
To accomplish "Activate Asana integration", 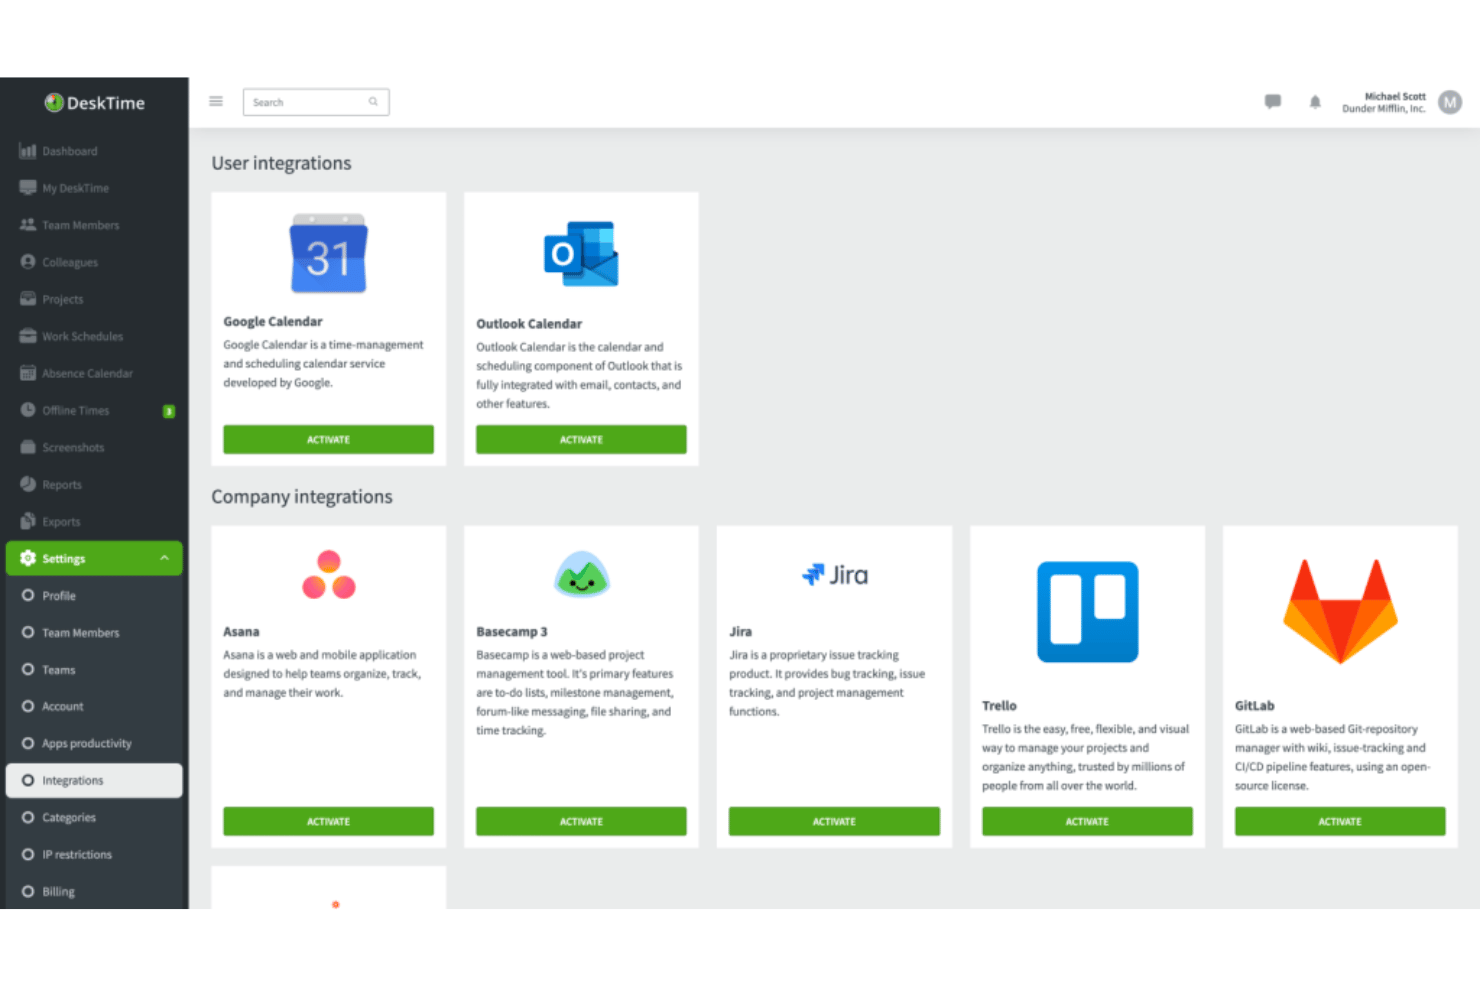I will pyautogui.click(x=328, y=821).
